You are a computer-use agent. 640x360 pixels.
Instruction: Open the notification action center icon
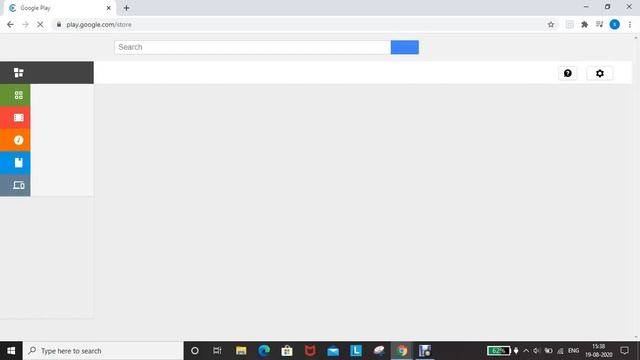click(624, 351)
